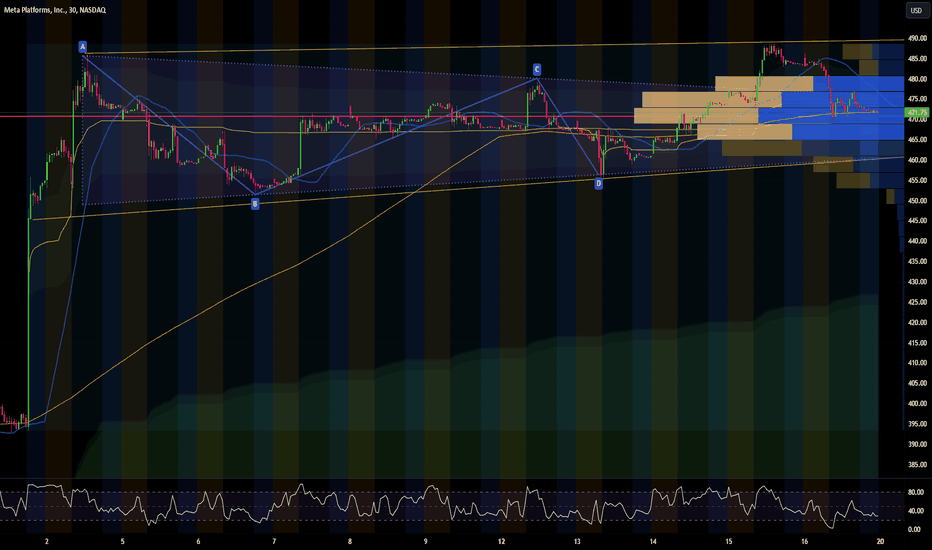
Task: Click the 480.00 price axis label
Action: (x=917, y=79)
